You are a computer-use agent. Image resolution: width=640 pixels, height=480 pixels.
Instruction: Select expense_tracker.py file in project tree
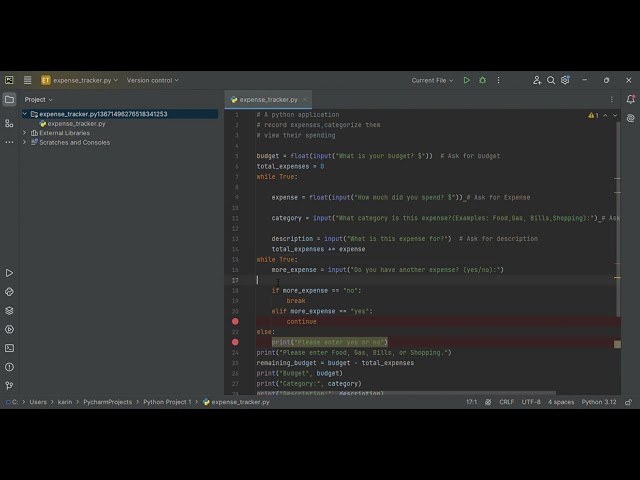coord(73,124)
